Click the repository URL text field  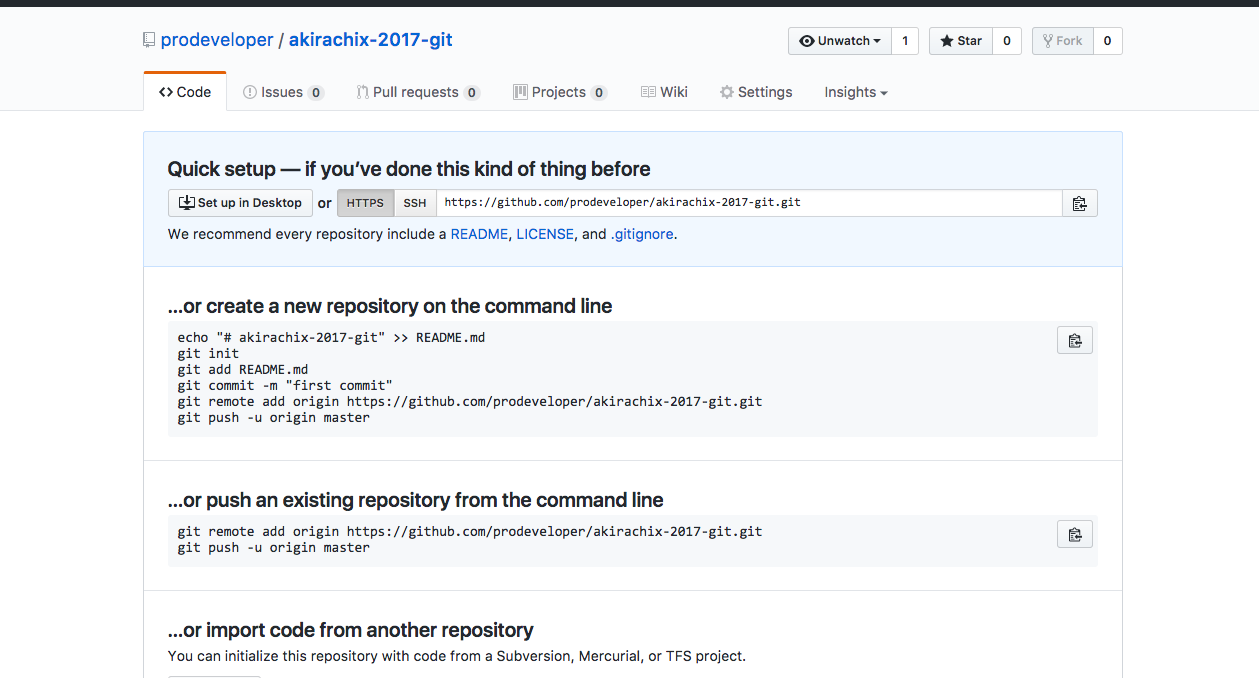click(x=748, y=203)
